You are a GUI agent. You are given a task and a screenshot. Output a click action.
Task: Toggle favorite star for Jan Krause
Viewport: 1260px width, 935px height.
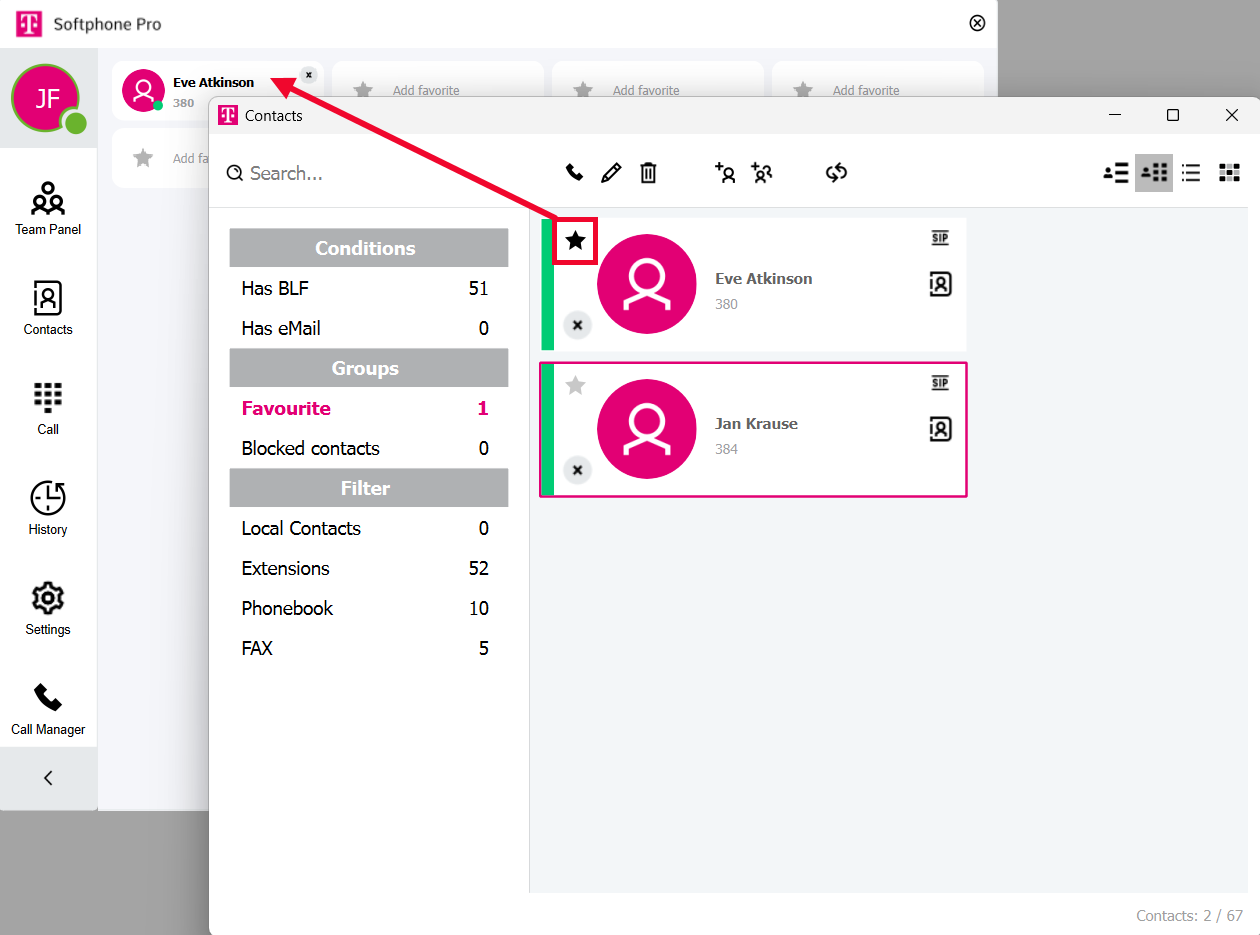click(575, 385)
